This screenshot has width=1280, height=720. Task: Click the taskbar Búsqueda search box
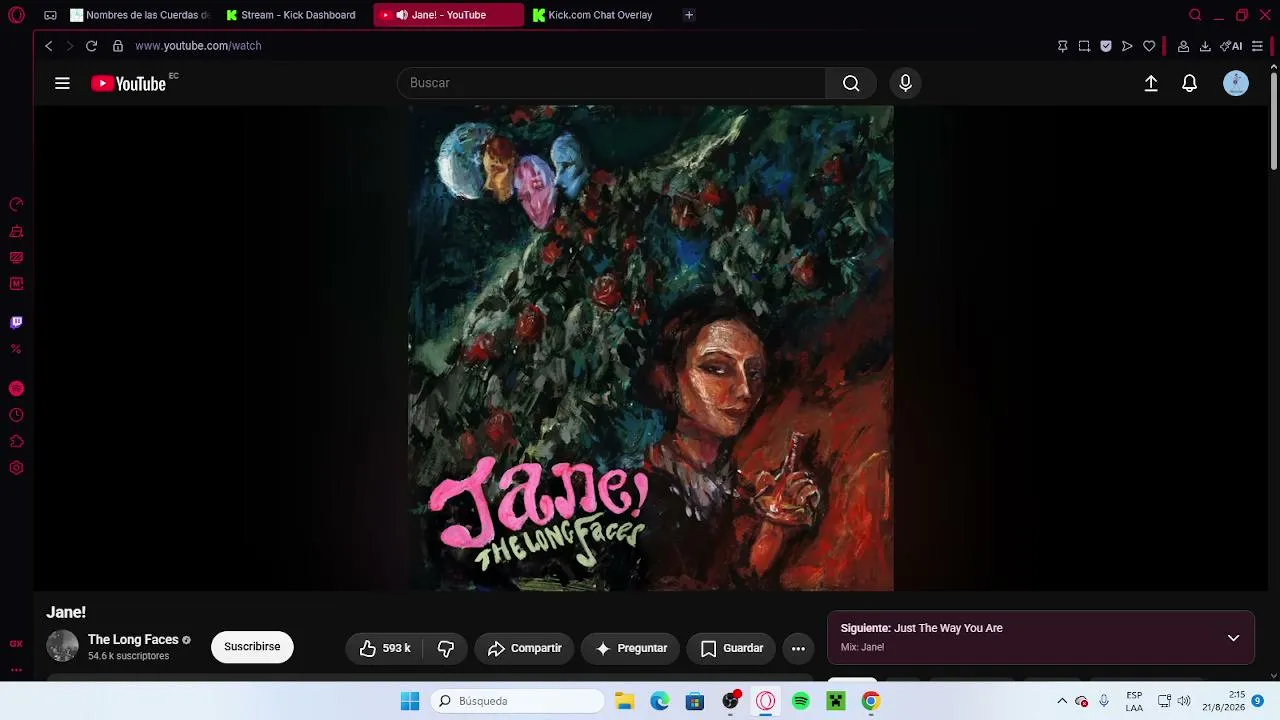518,701
